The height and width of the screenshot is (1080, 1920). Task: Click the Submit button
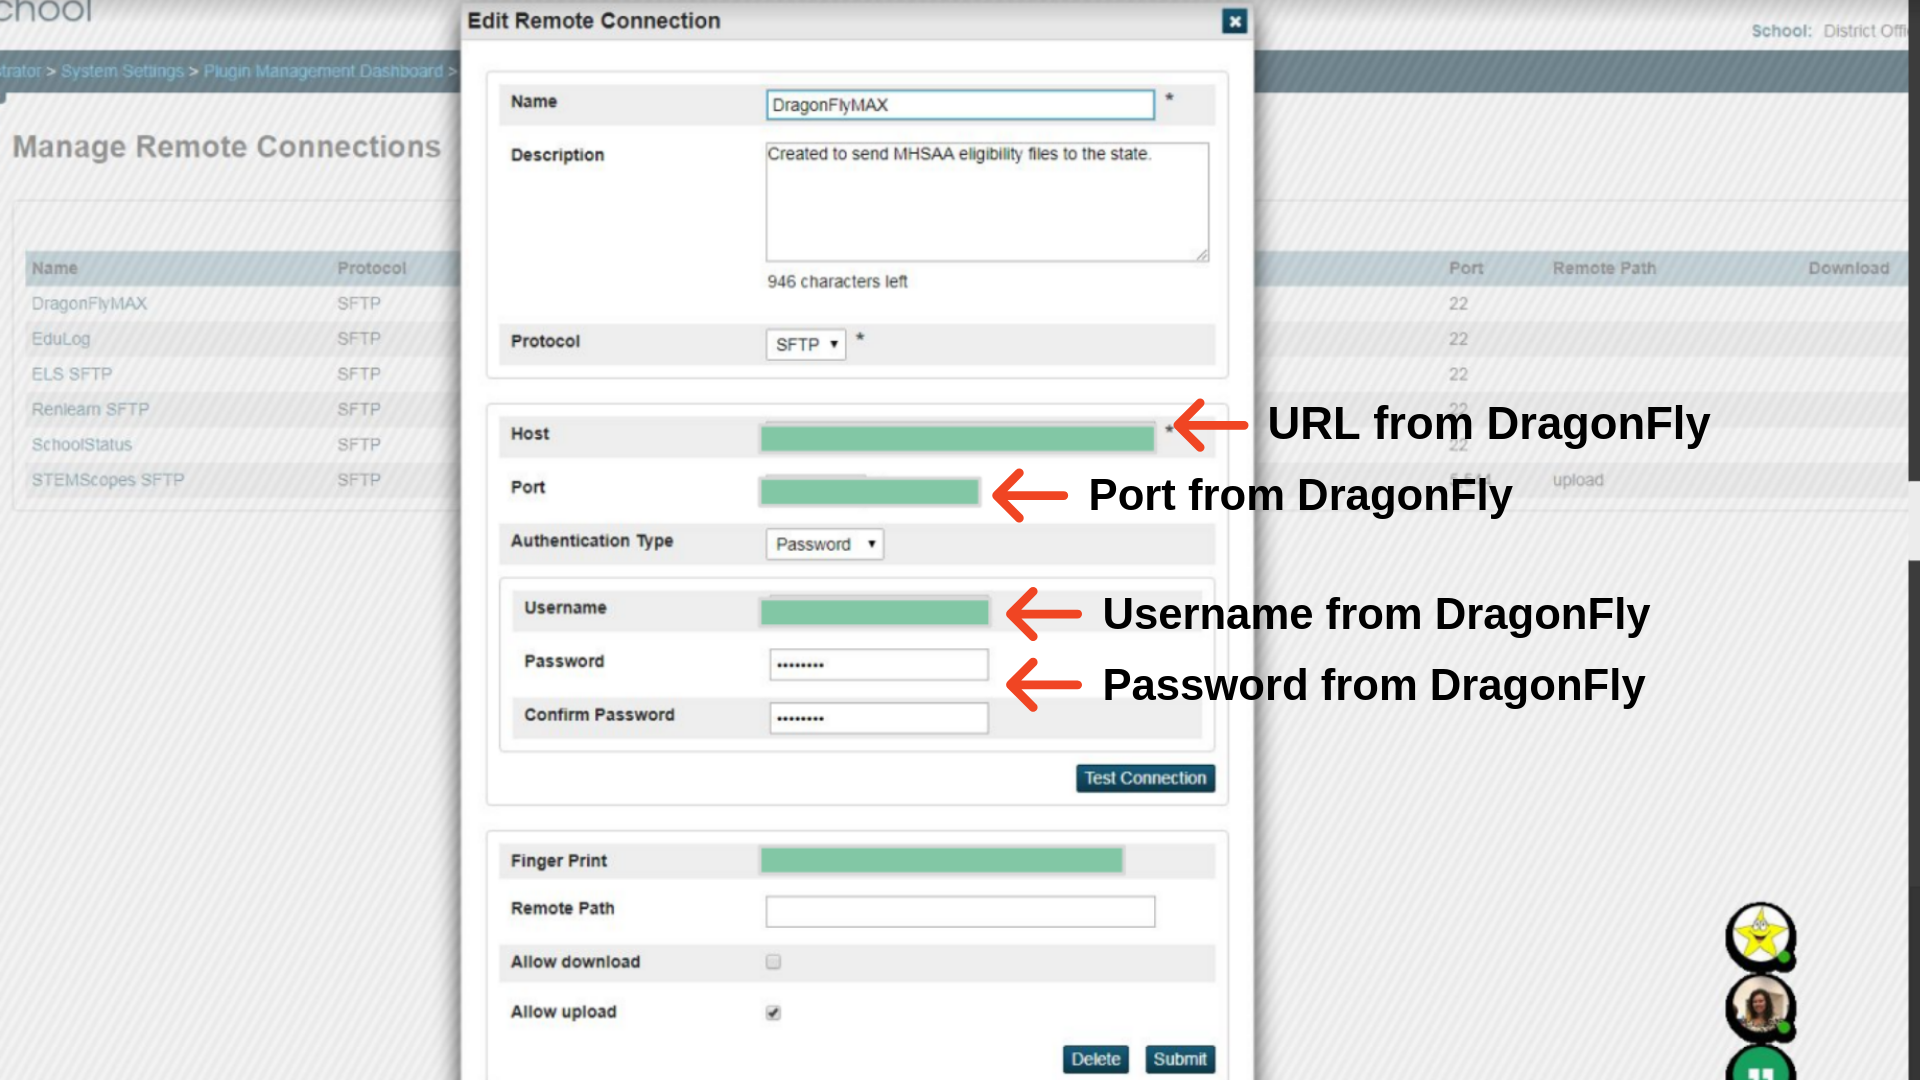tap(1179, 1059)
